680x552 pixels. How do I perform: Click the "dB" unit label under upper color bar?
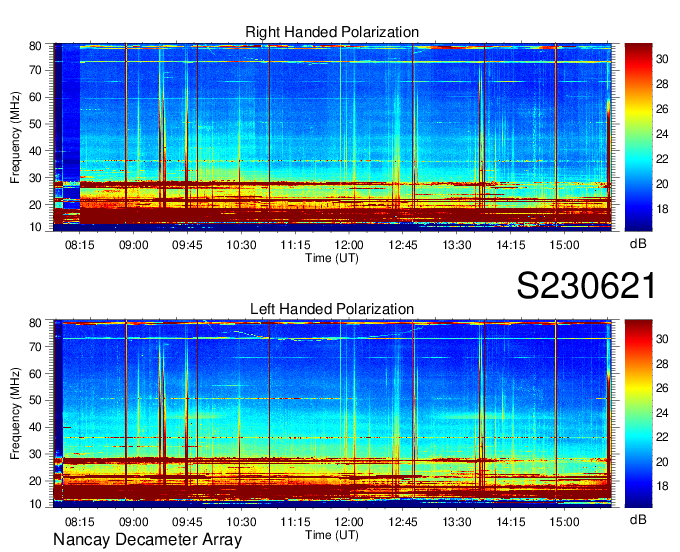pyautogui.click(x=638, y=243)
